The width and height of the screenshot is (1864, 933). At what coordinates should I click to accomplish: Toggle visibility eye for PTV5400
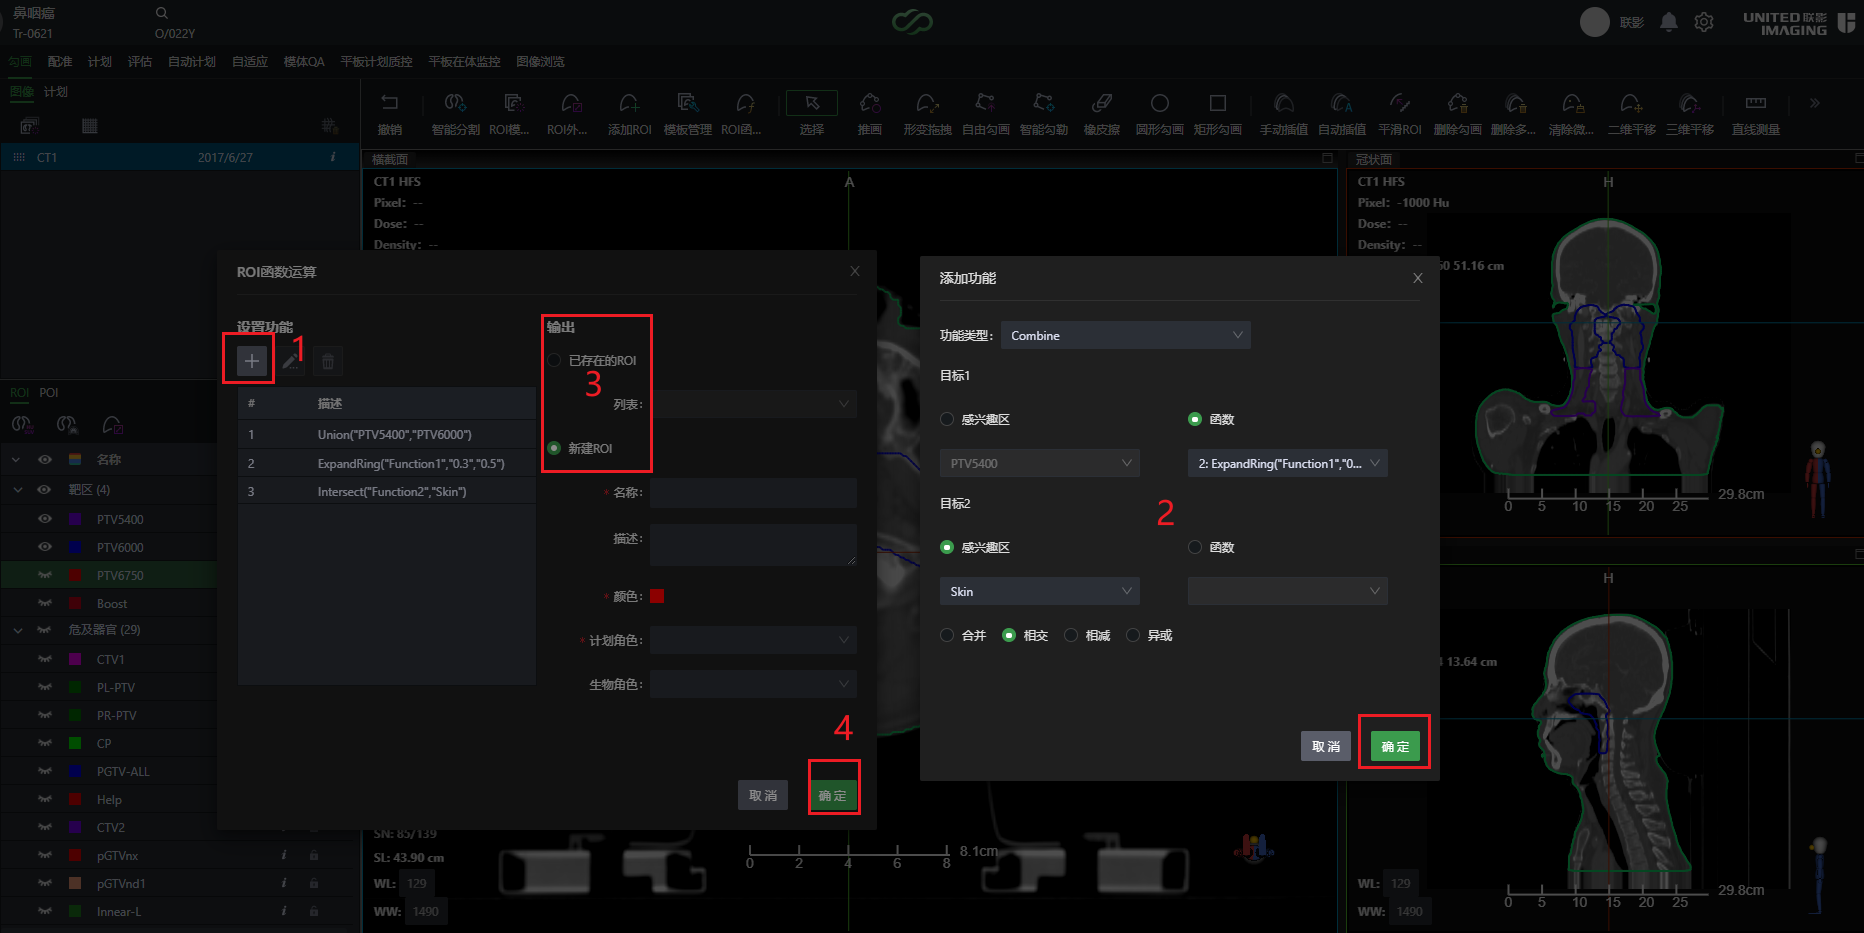tap(45, 519)
